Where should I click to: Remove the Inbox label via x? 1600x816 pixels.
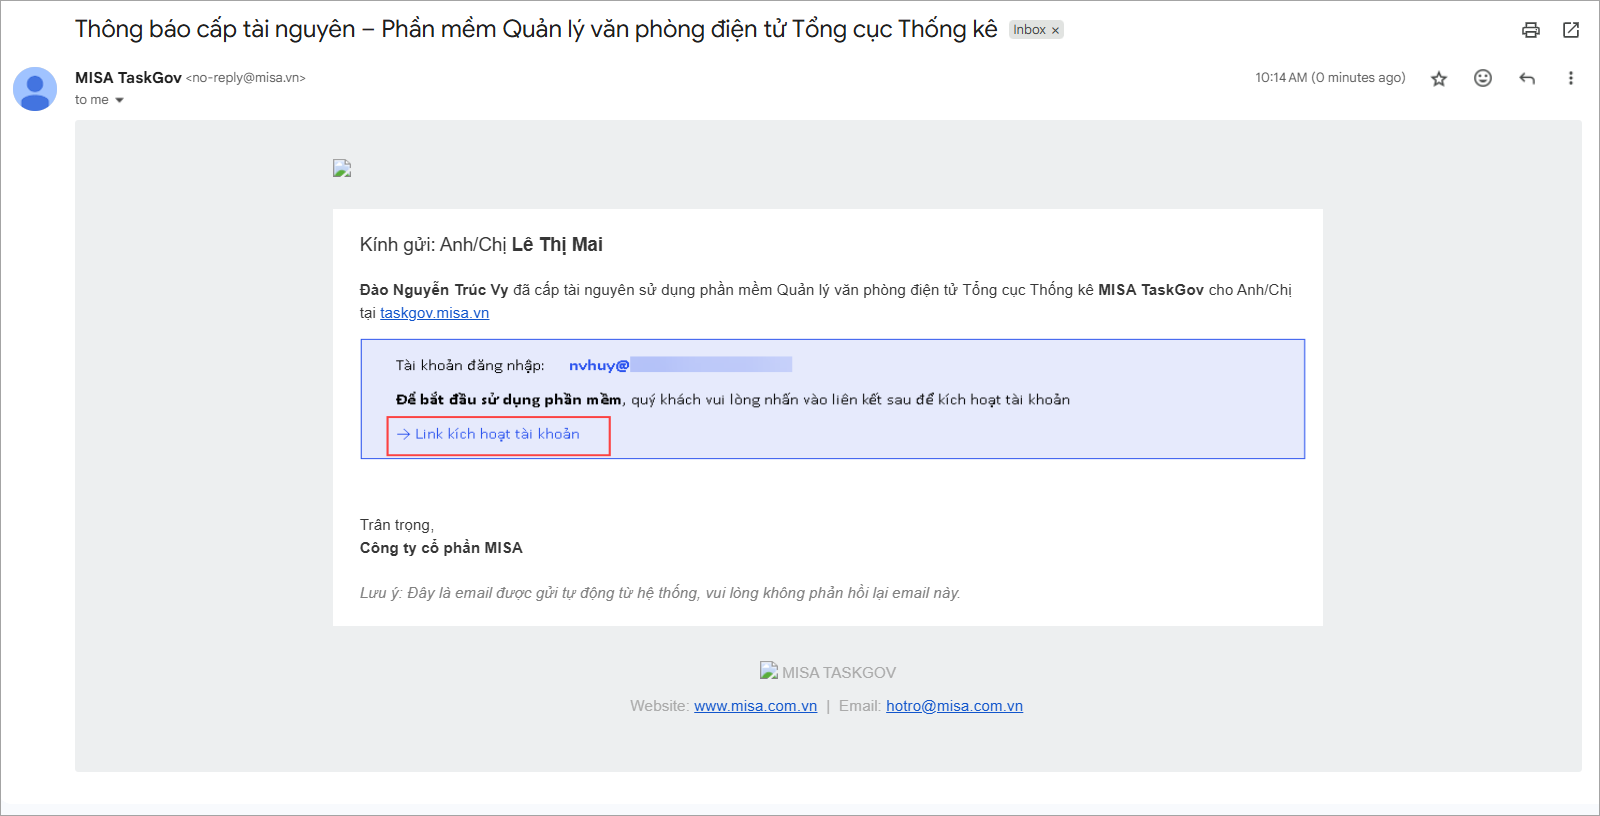(x=1055, y=31)
